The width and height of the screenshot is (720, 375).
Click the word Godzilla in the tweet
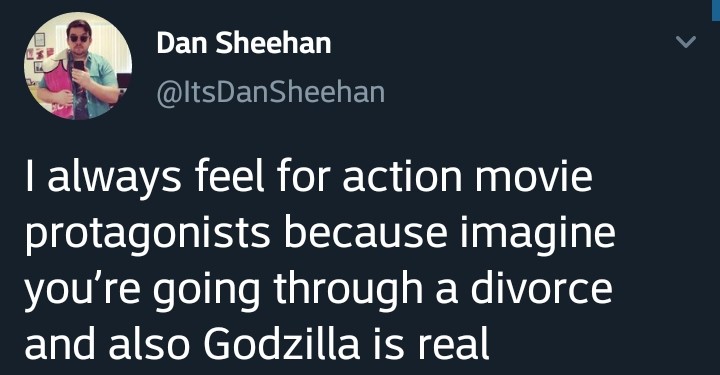[281, 344]
